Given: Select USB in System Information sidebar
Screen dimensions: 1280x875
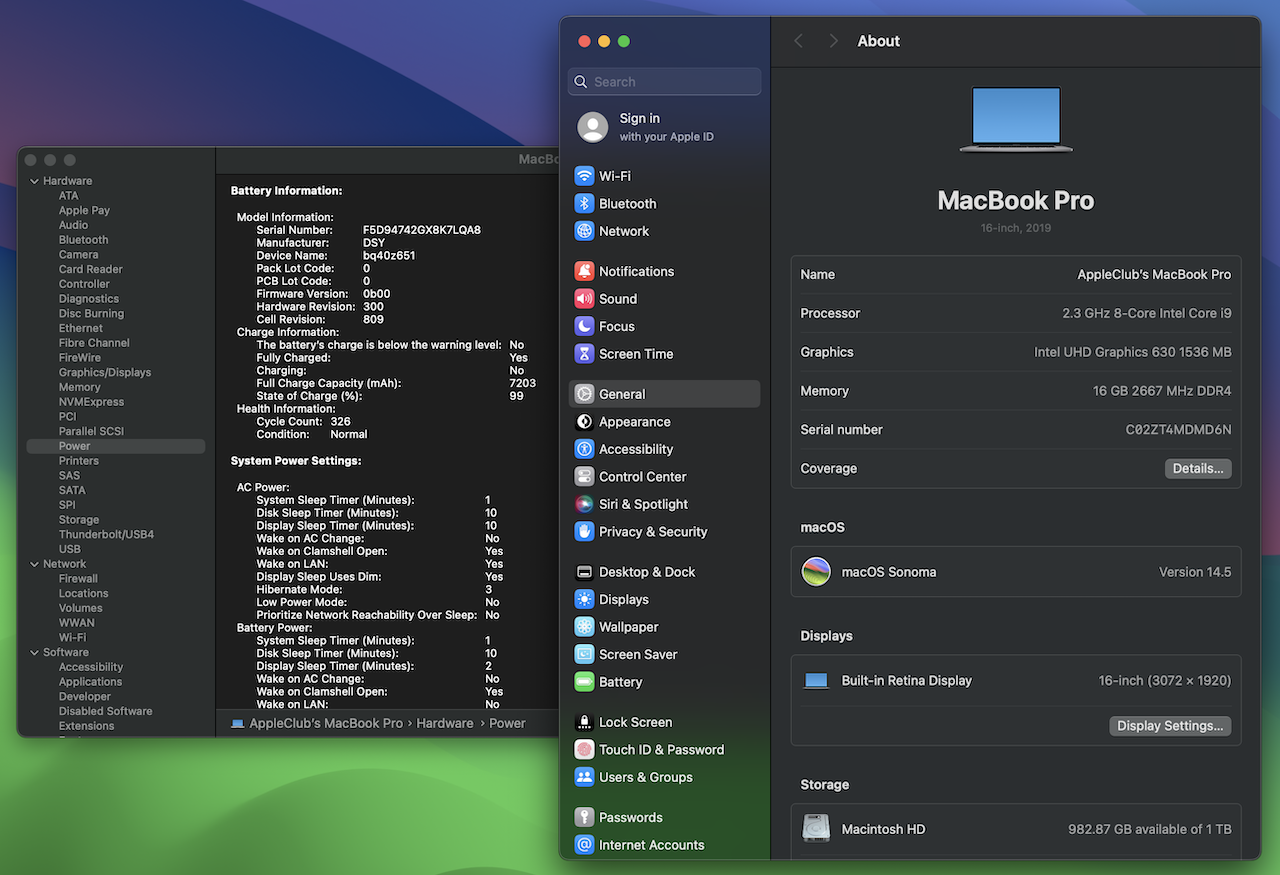Looking at the screenshot, I should pos(69,549).
